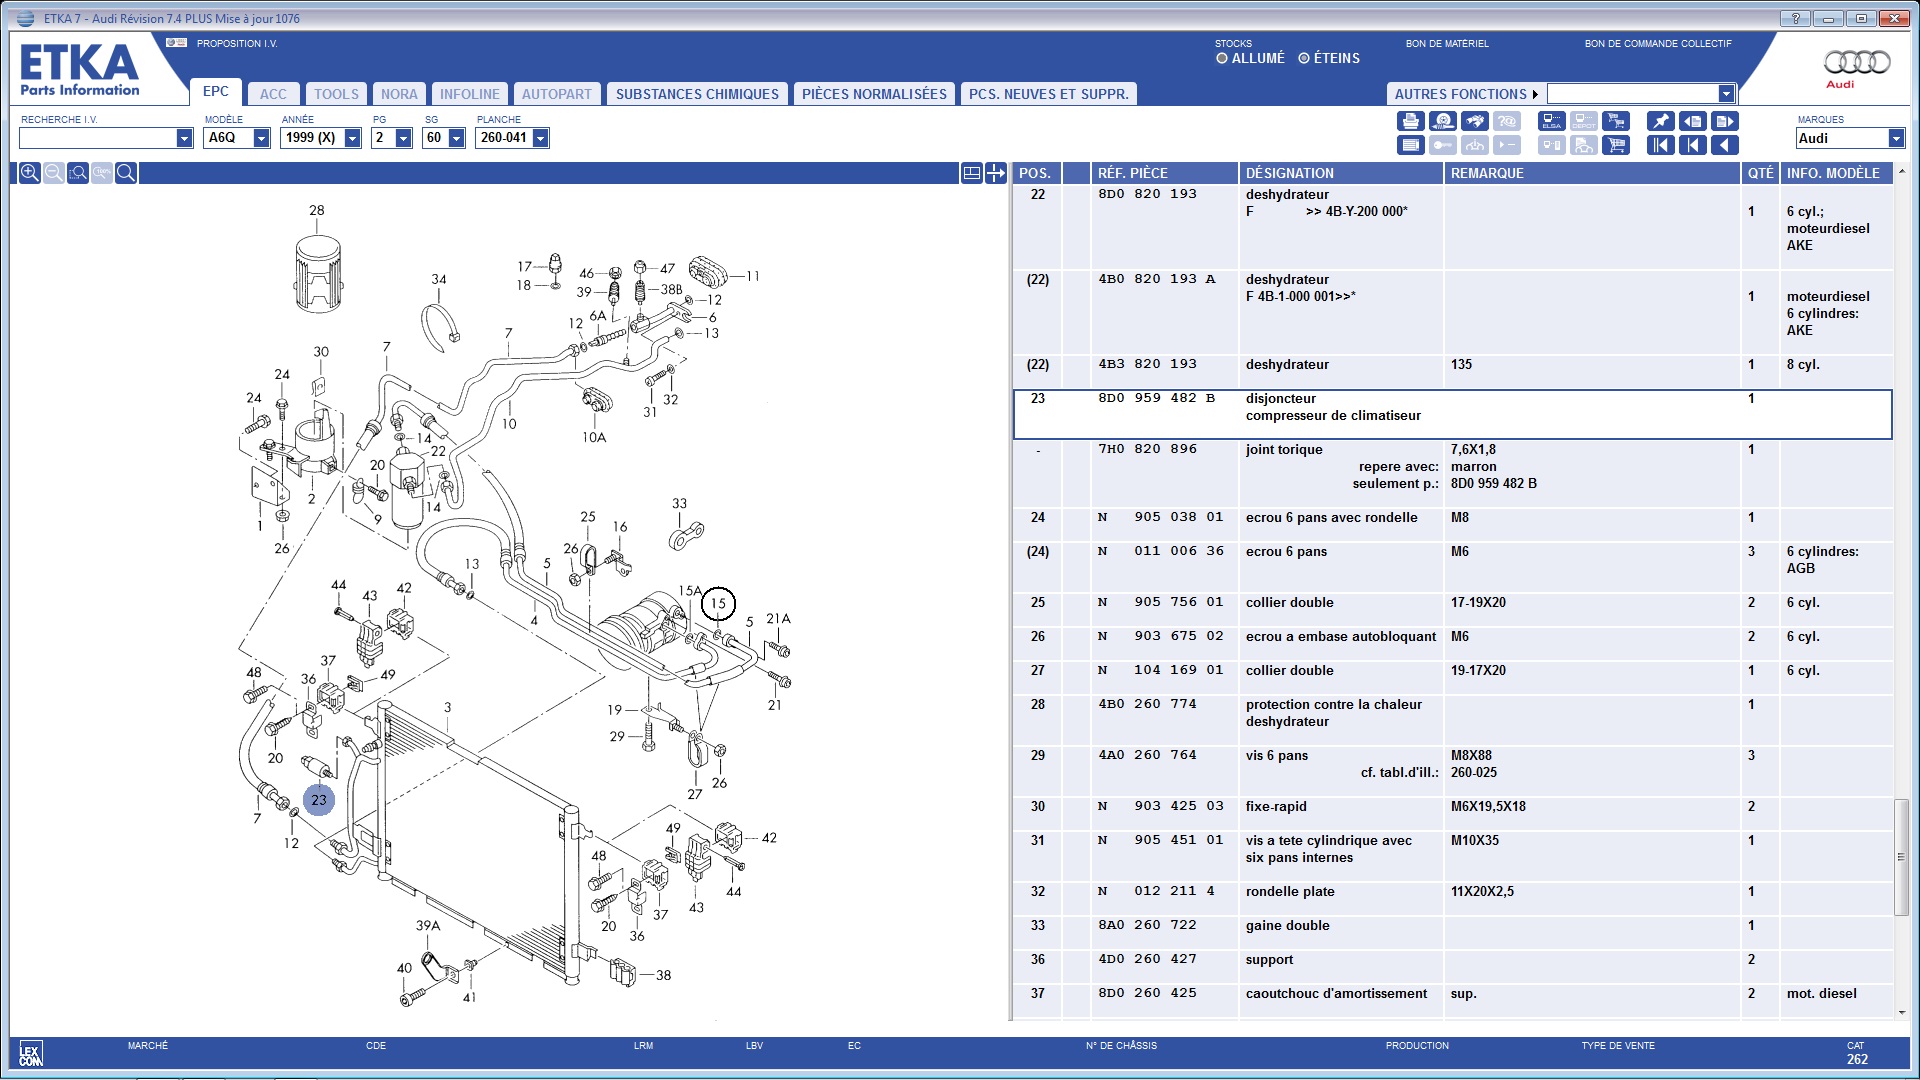Click the printer icon in toolbar
Image resolution: width=1920 pixels, height=1080 pixels.
click(1411, 121)
